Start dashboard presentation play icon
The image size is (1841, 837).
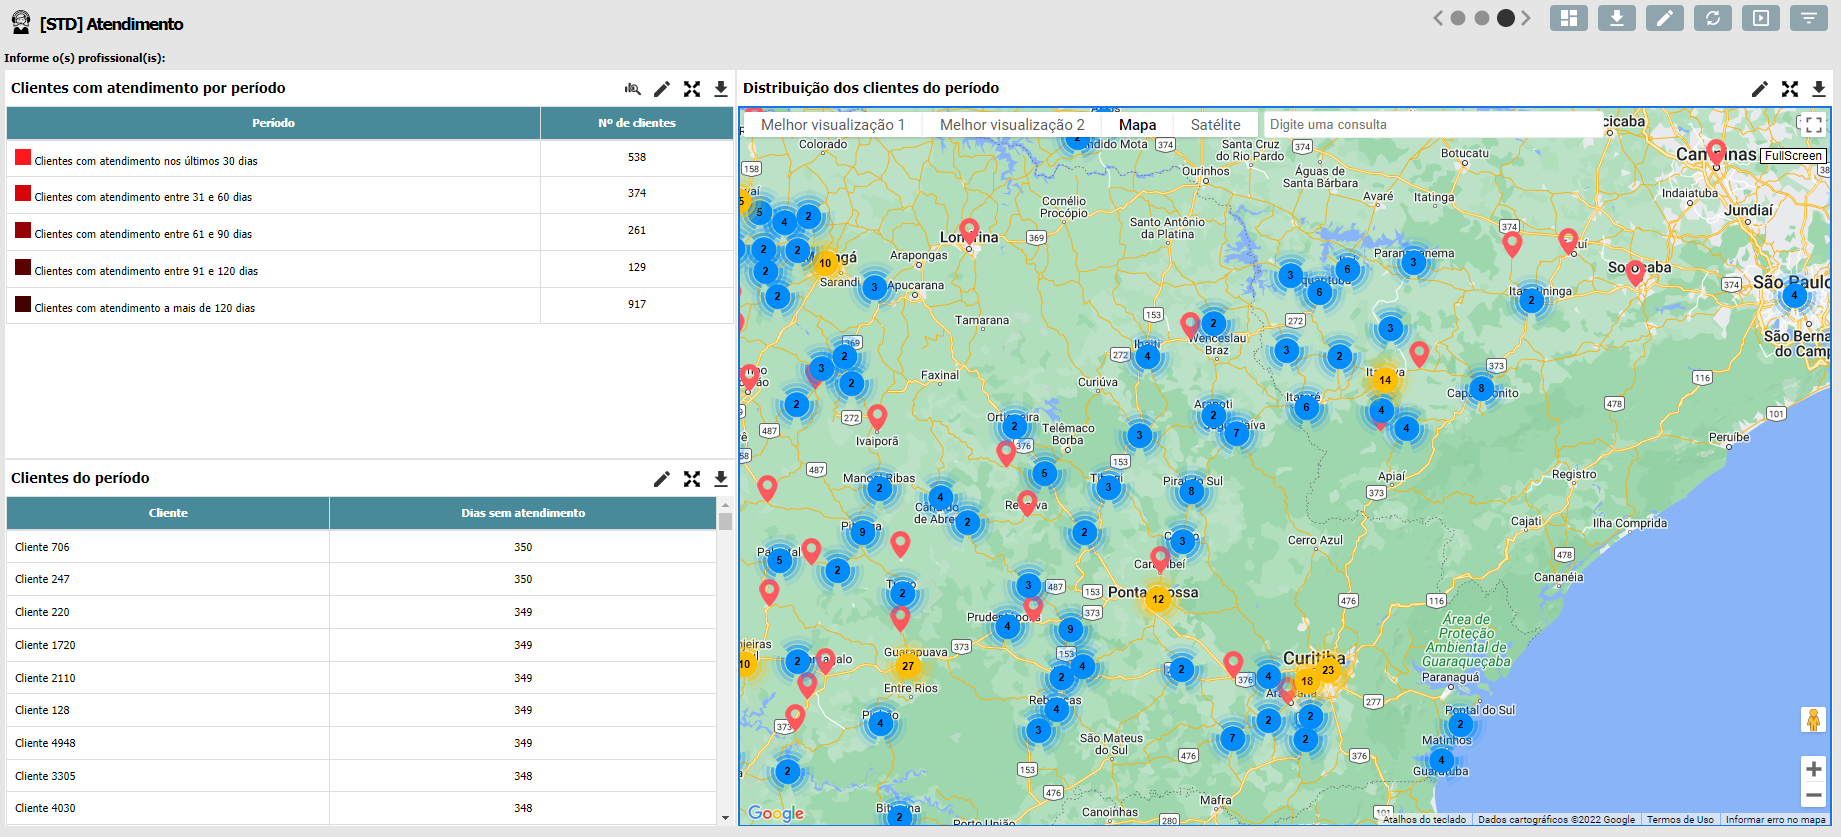tap(1760, 18)
